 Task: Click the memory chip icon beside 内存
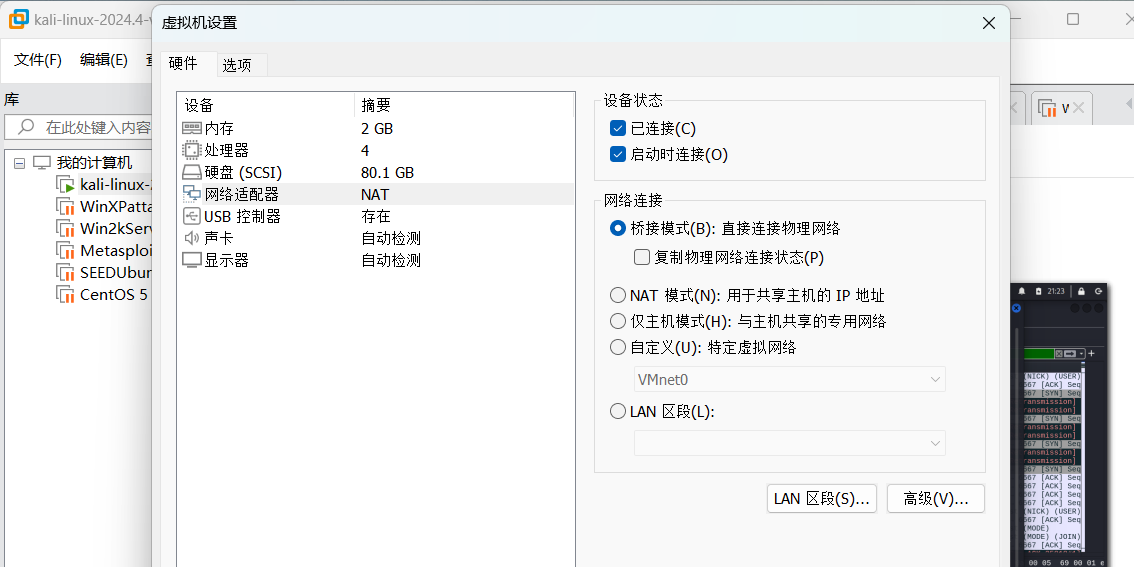point(192,129)
